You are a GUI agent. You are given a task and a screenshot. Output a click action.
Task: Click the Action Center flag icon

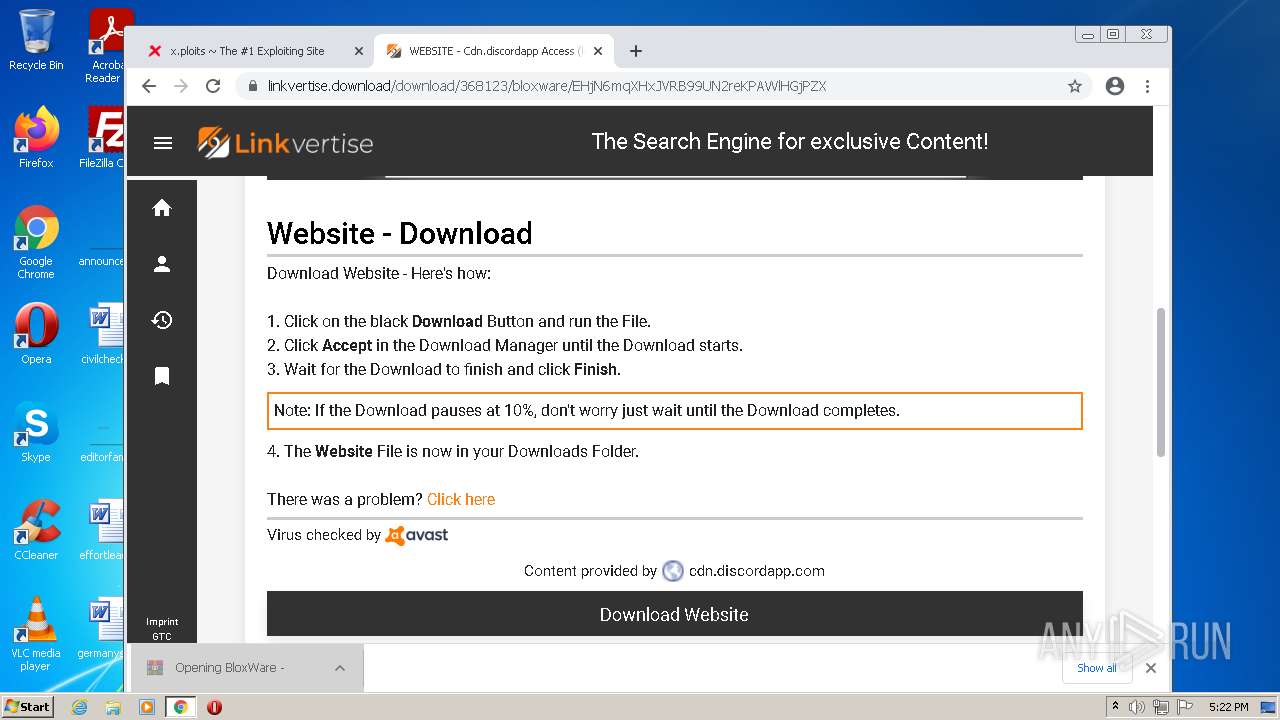1183,707
